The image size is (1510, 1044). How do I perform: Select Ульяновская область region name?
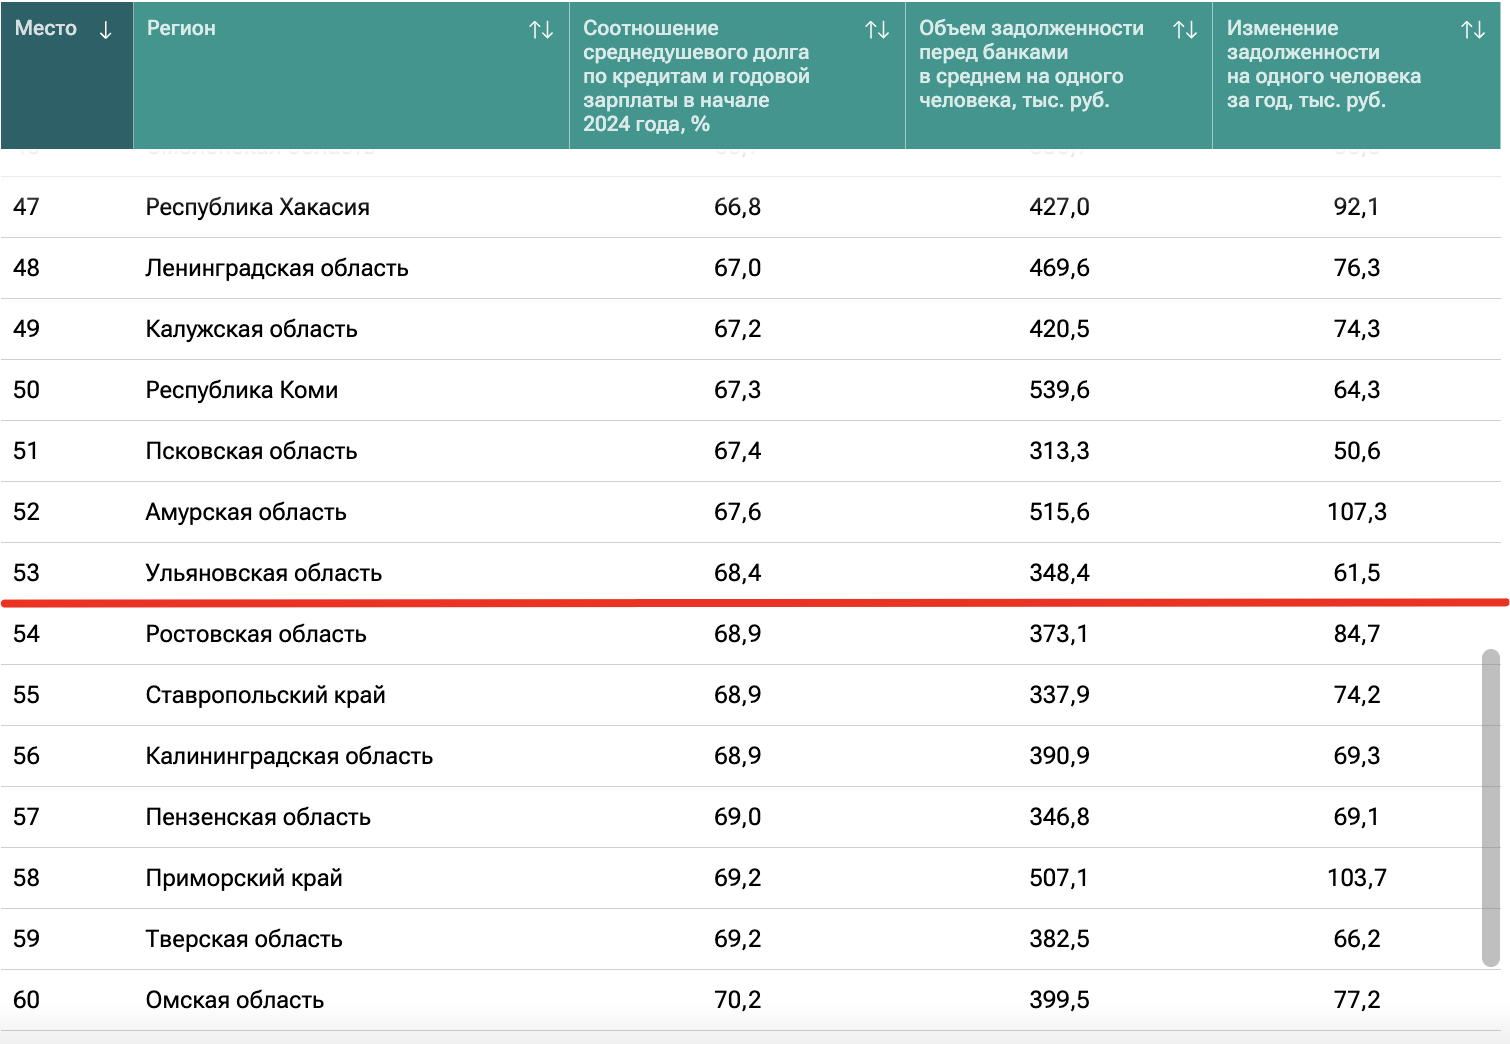(x=264, y=573)
